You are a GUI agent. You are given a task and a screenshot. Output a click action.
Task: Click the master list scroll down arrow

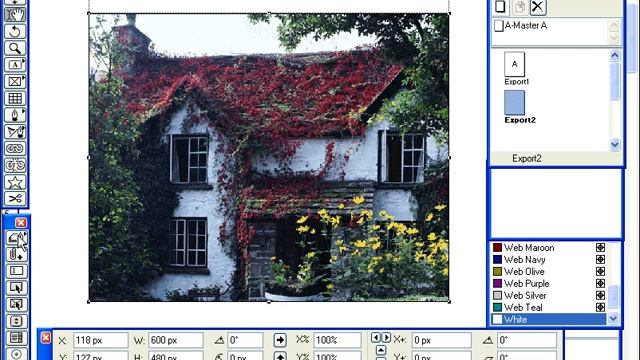coord(614,38)
